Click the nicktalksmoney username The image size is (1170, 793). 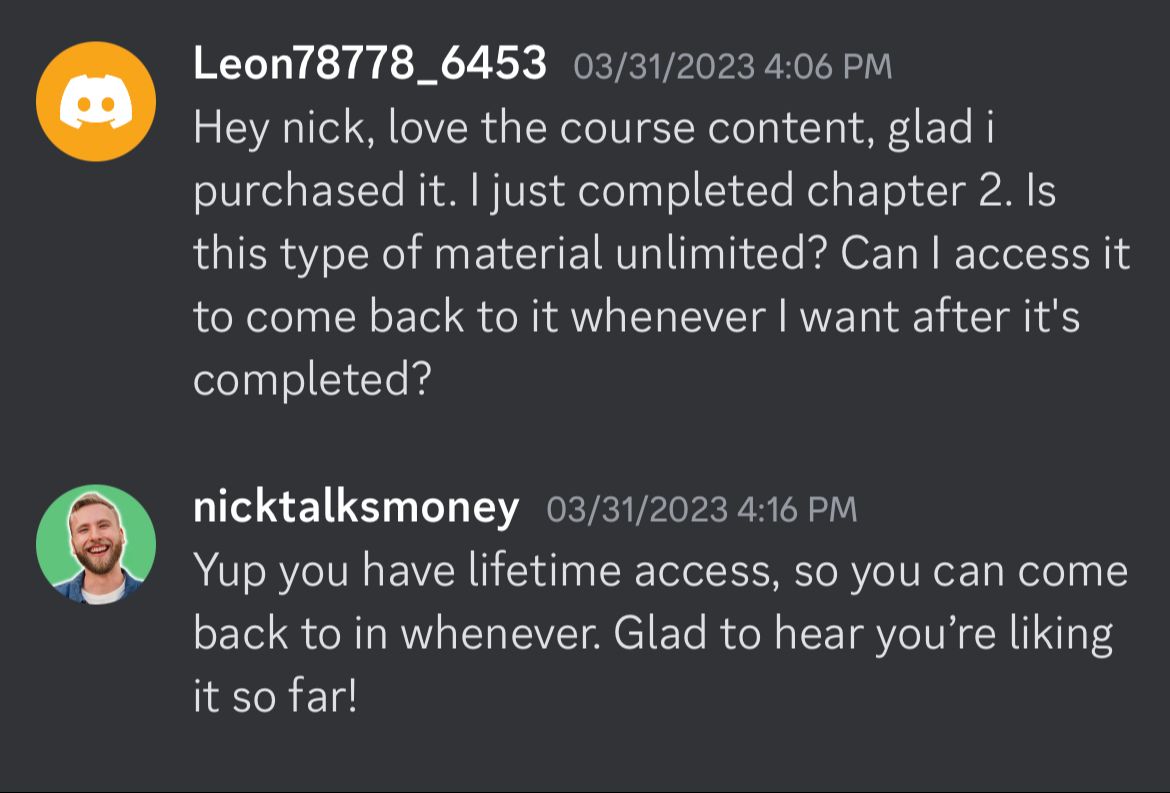[356, 507]
